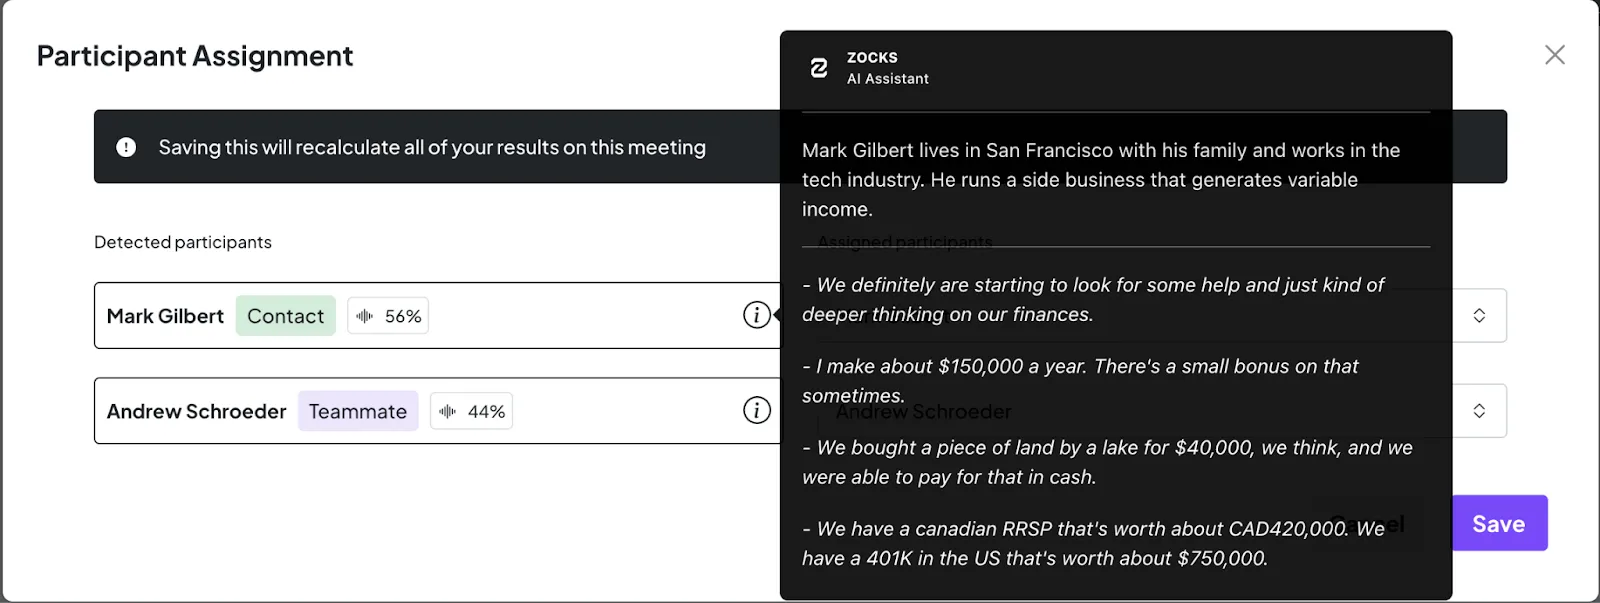Click the Teammate tag on Andrew Schroeder
The image size is (1600, 603).
pyautogui.click(x=358, y=411)
